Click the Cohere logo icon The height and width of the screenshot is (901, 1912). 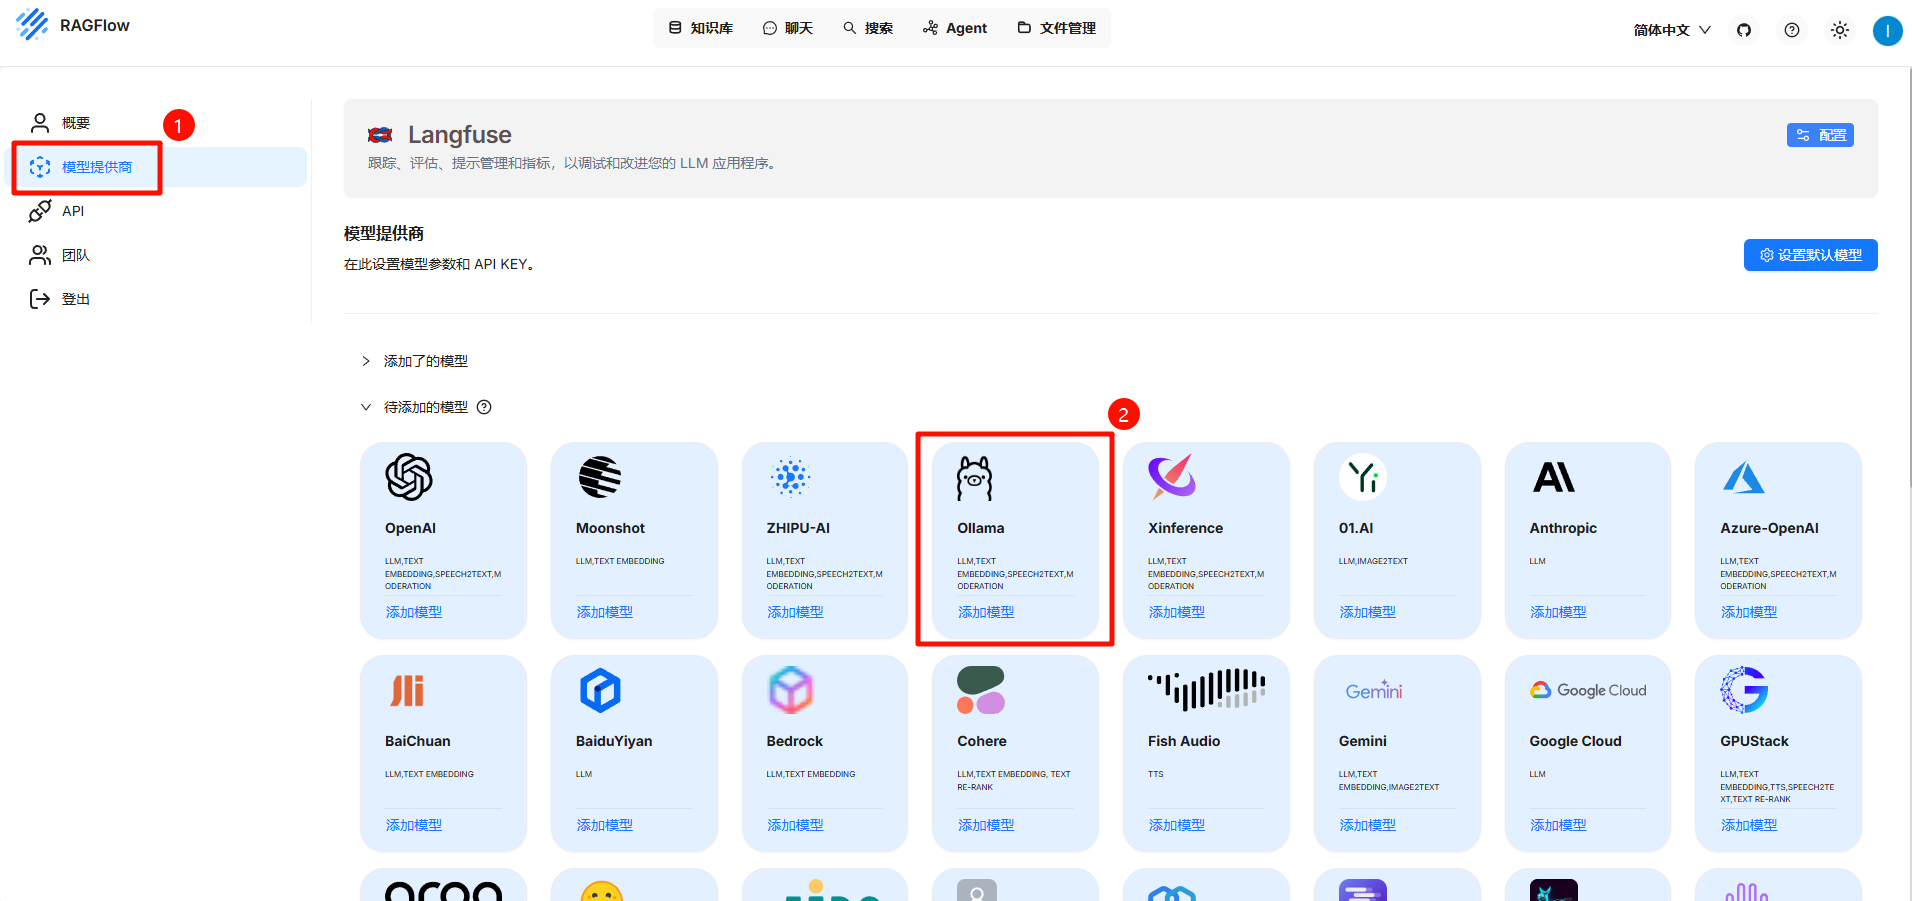(981, 690)
